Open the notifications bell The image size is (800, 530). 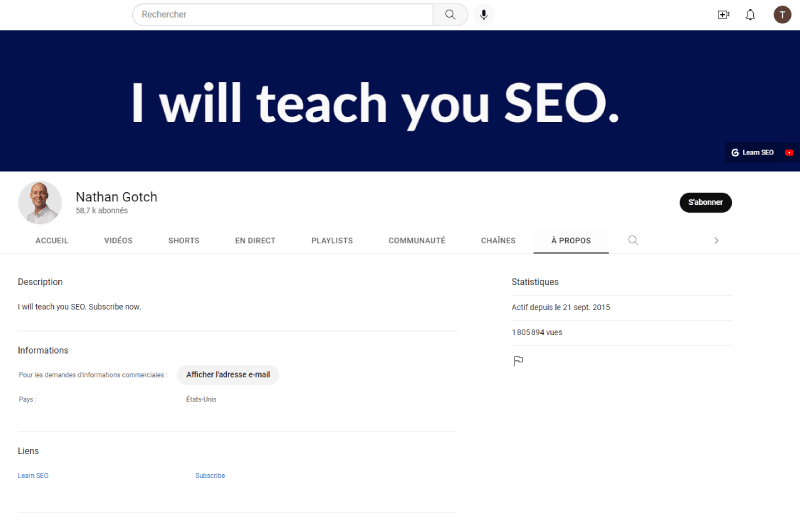[750, 15]
